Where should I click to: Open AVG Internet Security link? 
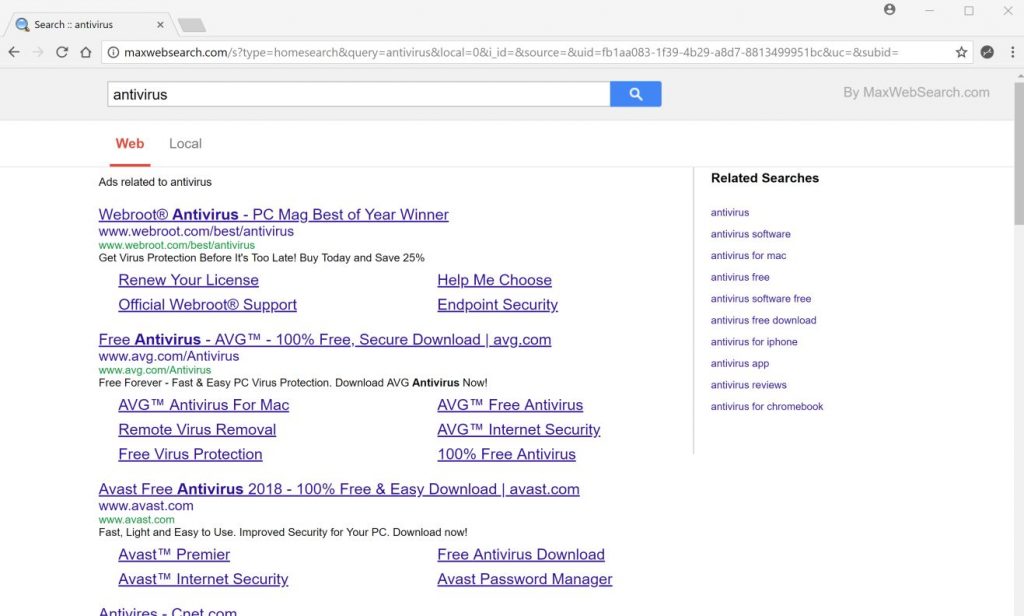point(519,430)
